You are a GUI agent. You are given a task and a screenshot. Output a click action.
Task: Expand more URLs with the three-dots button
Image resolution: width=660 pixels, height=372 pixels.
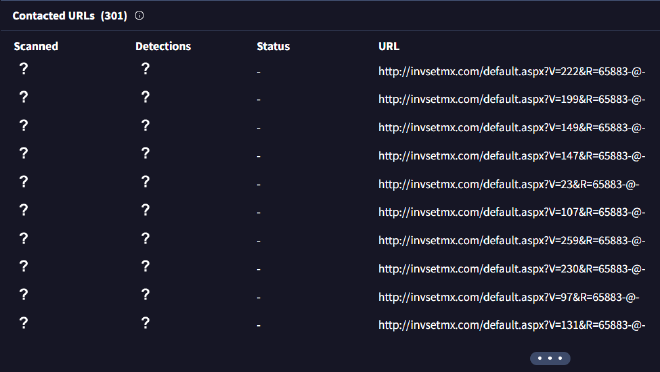pyautogui.click(x=550, y=358)
